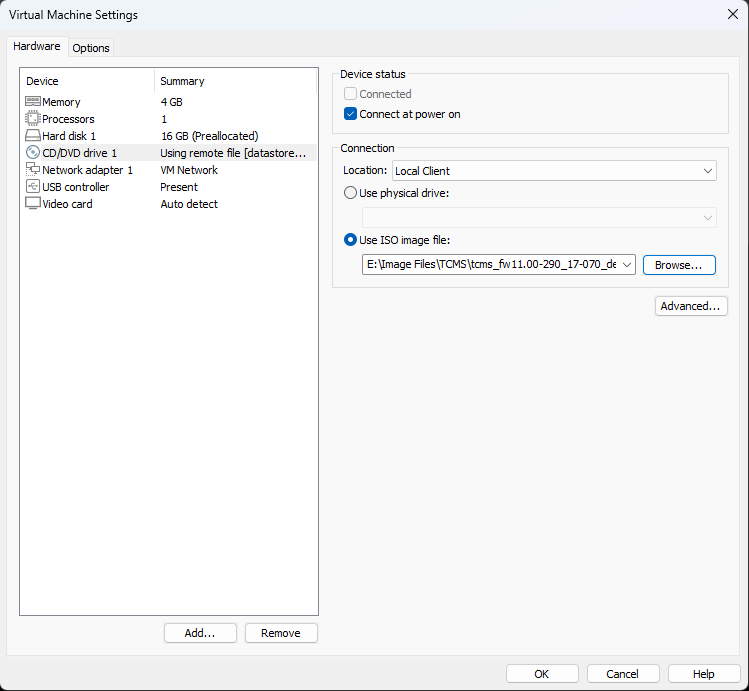Screen dimensions: 749x691
Task: Select the Network adapter 1 icon
Action: coord(33,170)
